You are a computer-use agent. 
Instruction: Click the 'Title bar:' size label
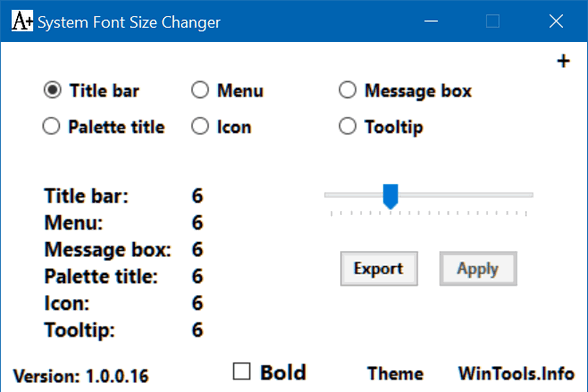point(86,196)
